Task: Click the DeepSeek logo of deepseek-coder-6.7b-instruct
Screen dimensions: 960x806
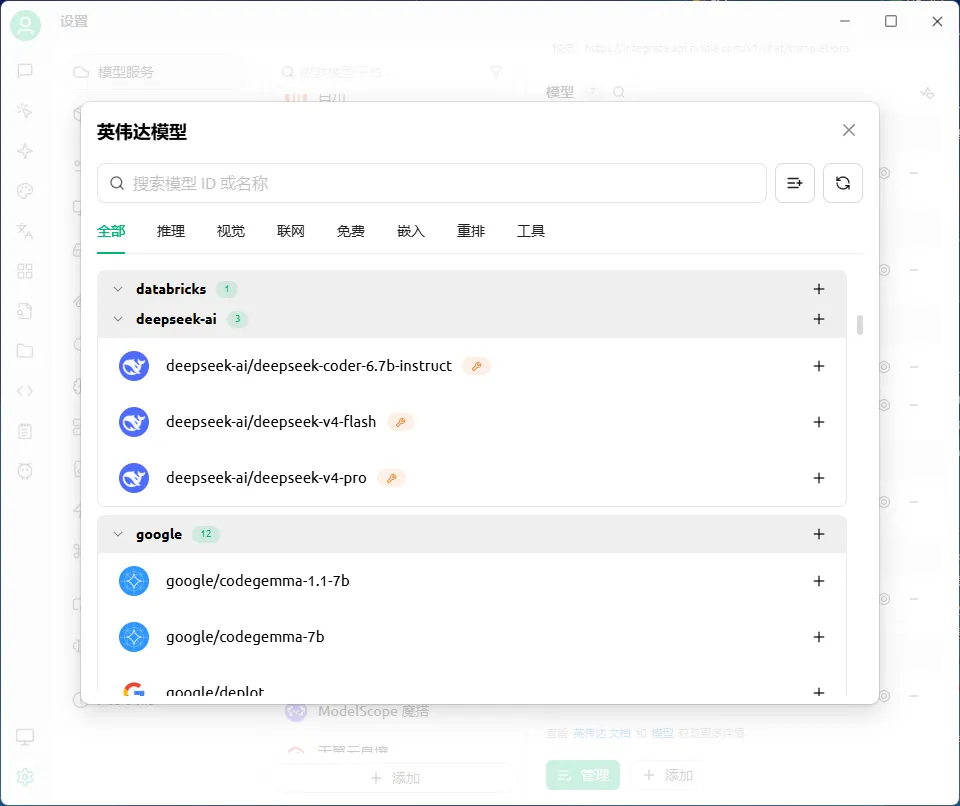Action: (134, 366)
